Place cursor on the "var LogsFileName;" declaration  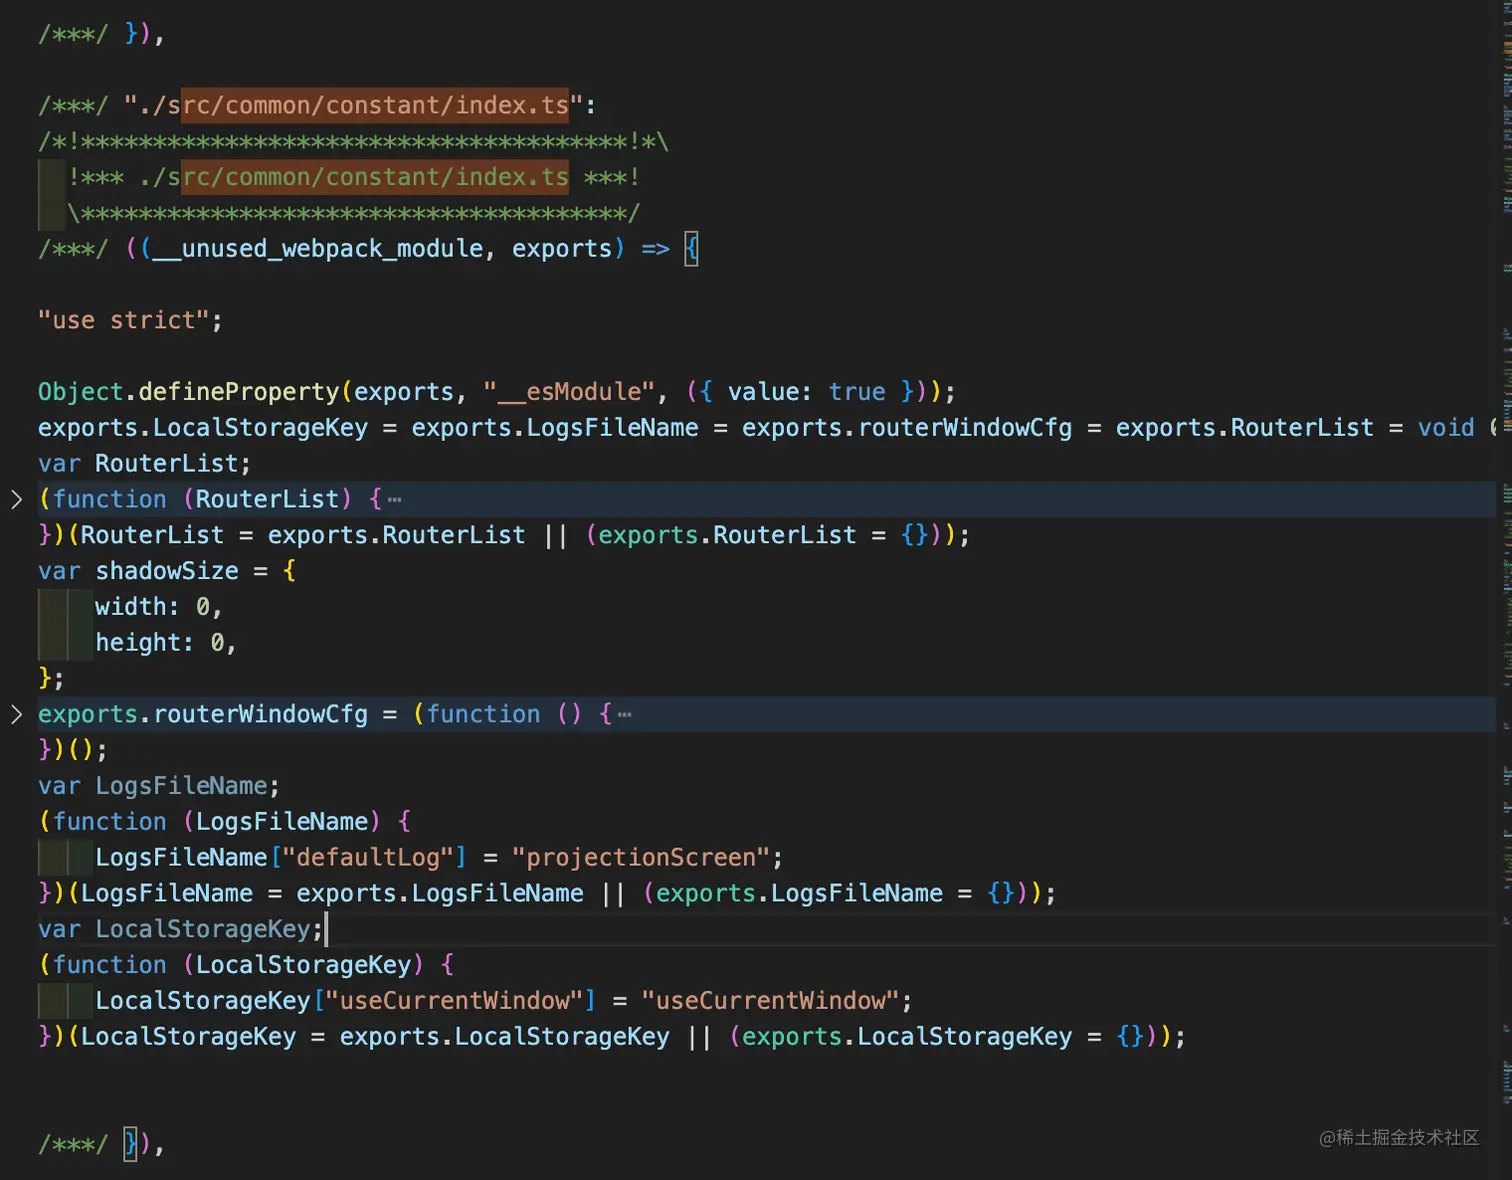(159, 786)
